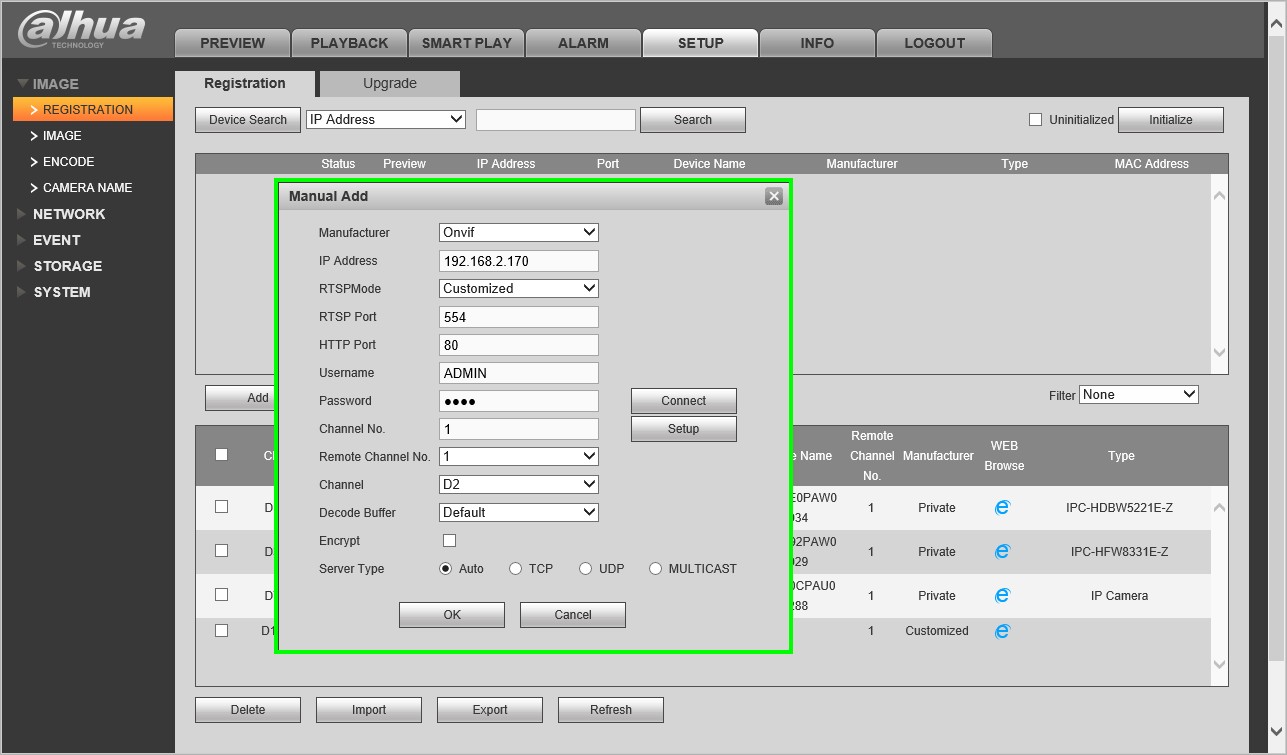Focus the RTSP Port field
Viewport: 1287px width, 755px height.
[519, 317]
